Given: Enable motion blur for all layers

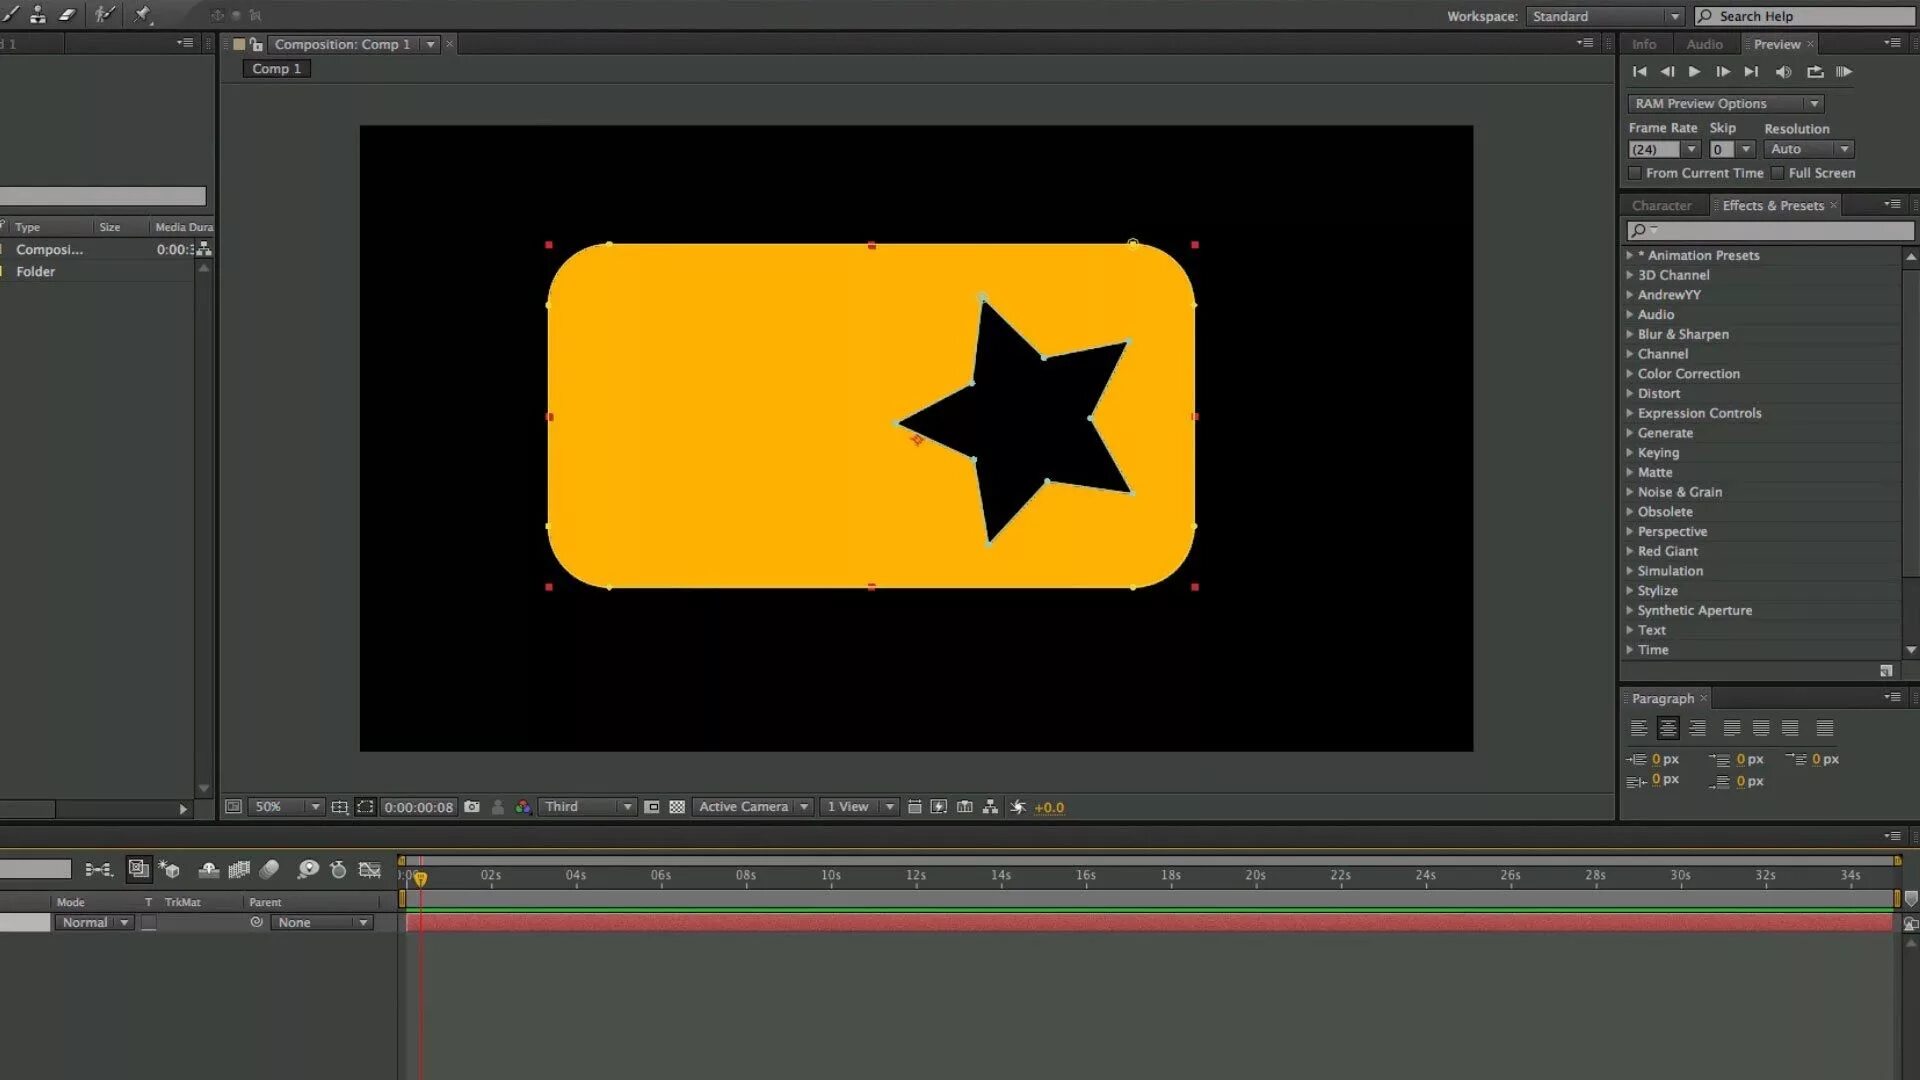Looking at the screenshot, I should pos(269,870).
